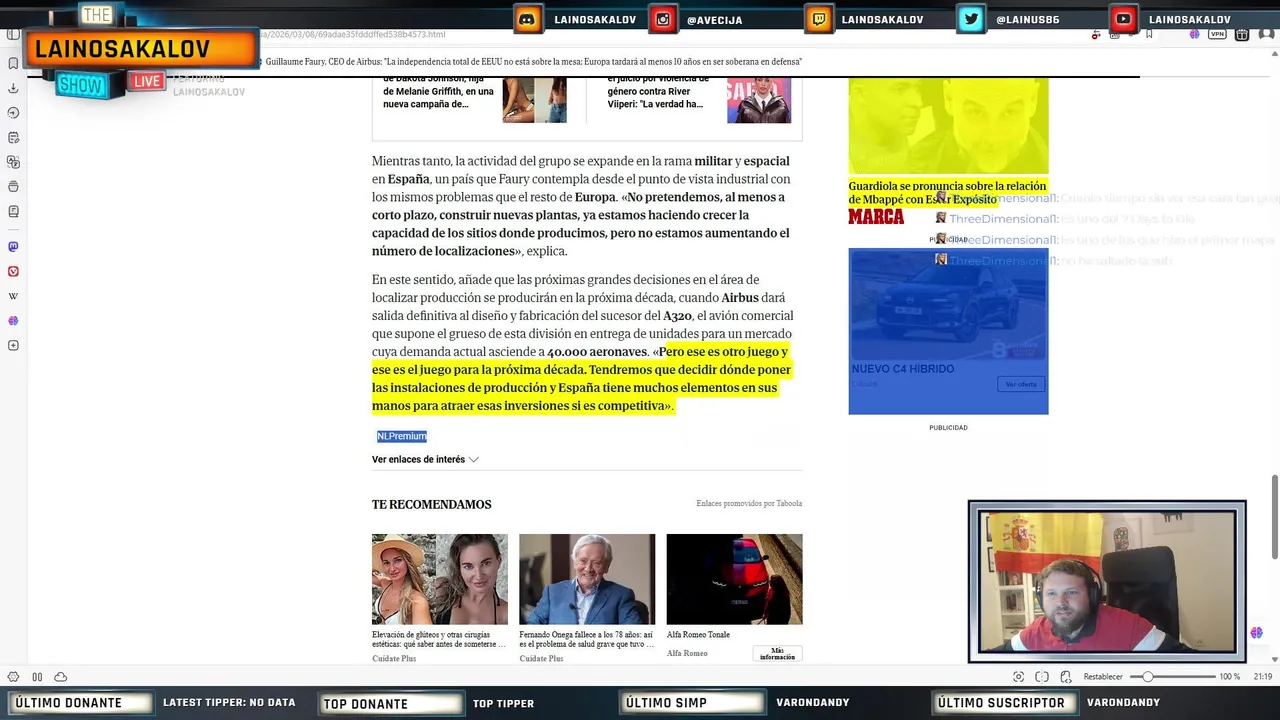
Task: Click the MARCA logo
Action: (876, 217)
